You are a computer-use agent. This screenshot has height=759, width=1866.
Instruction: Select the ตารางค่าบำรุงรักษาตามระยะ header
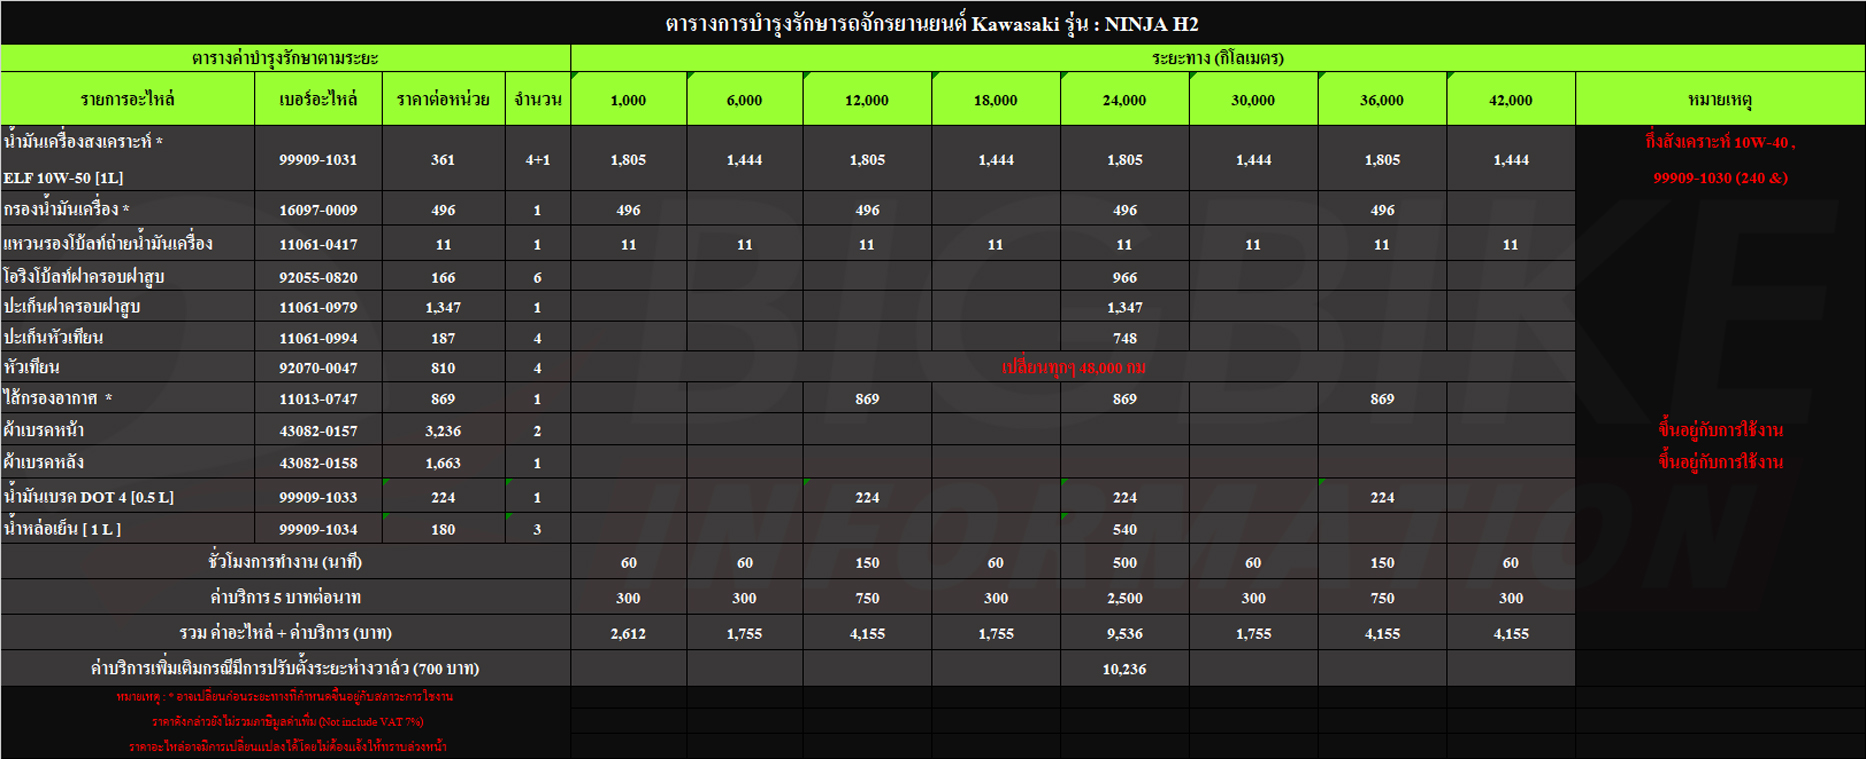[285, 58]
